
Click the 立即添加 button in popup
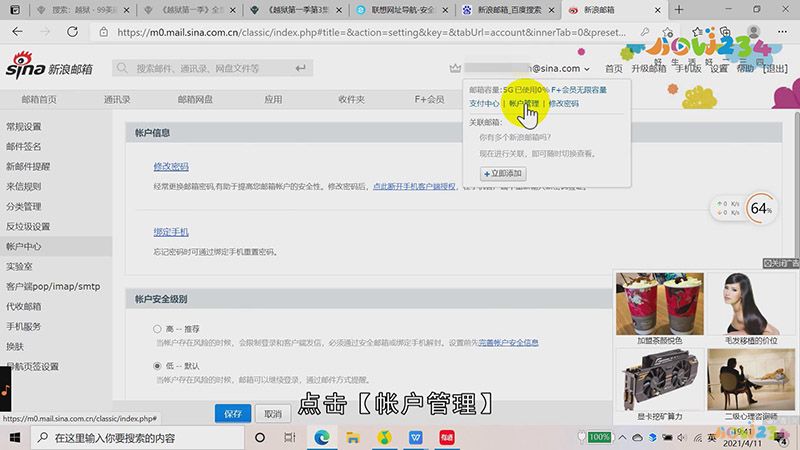tap(503, 173)
